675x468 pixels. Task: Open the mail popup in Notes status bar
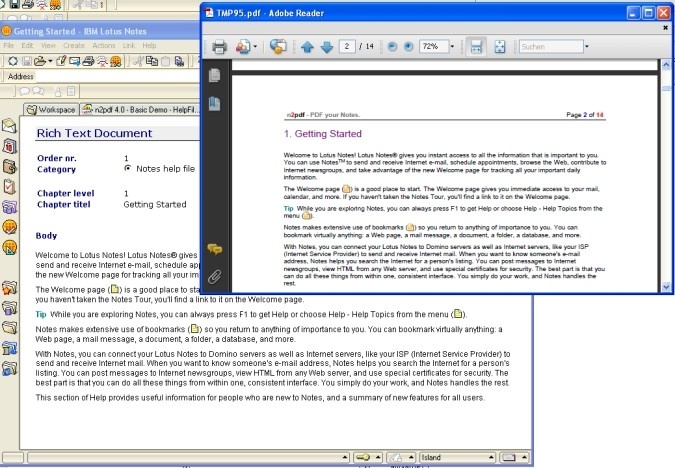pyautogui.click(x=514, y=457)
